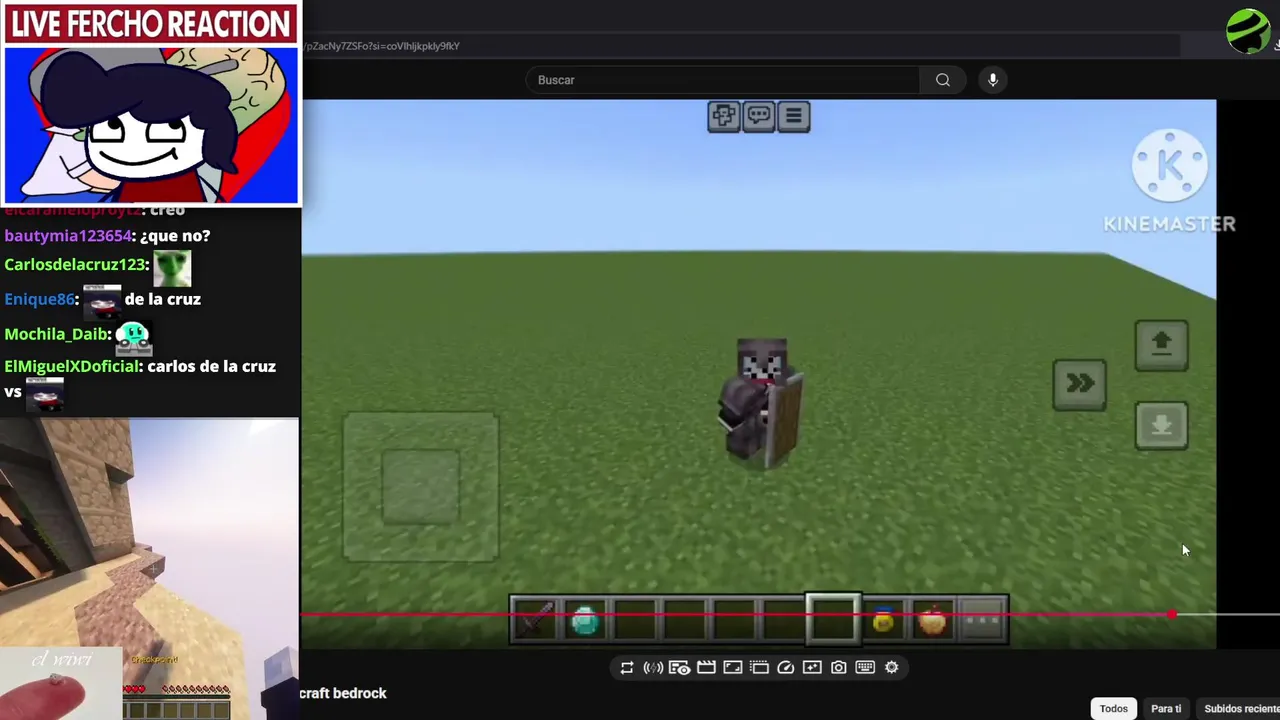
Task: Click the Minecraft player character with shield
Action: (762, 402)
